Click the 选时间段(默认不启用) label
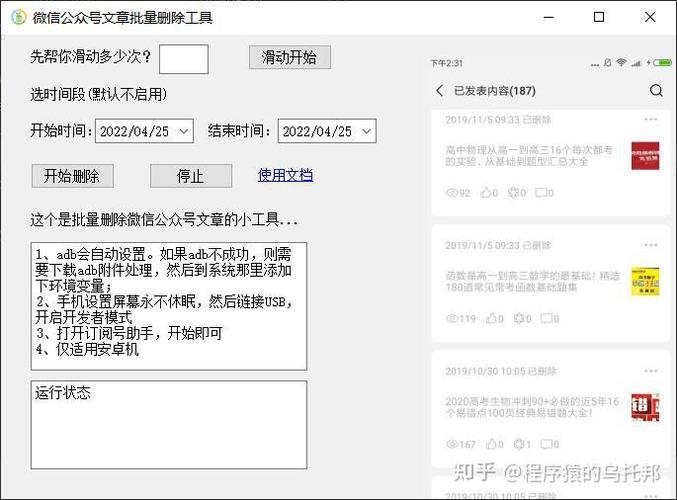677x500 pixels. pyautogui.click(x=98, y=94)
